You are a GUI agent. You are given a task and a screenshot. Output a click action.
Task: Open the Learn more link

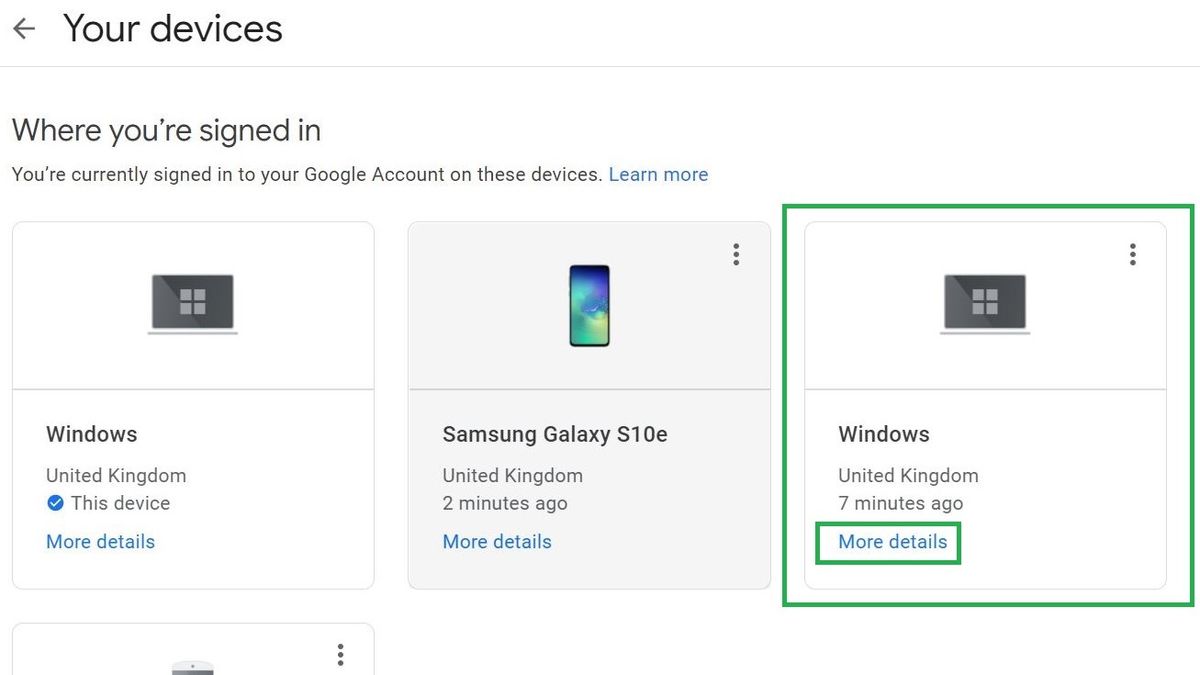coord(658,174)
